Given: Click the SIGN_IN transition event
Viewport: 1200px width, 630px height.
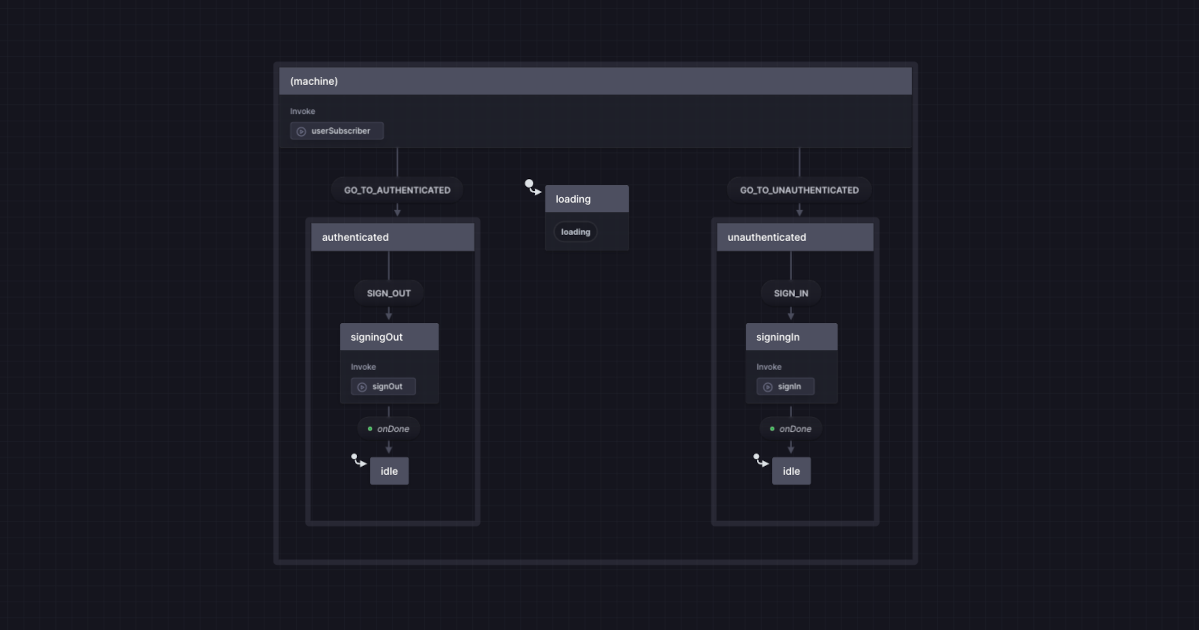Looking at the screenshot, I should tap(791, 293).
